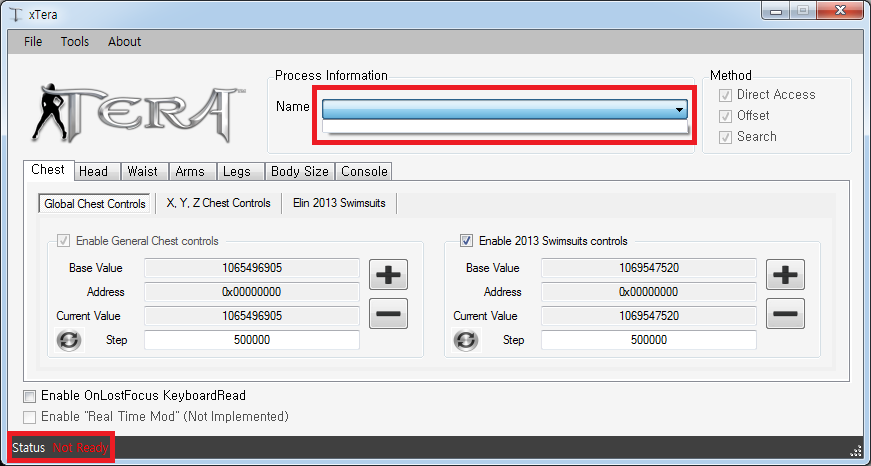Viewport: 871px width, 466px height.
Task: Click refresh icon beside Swimsuits Step field
Action: 466,340
